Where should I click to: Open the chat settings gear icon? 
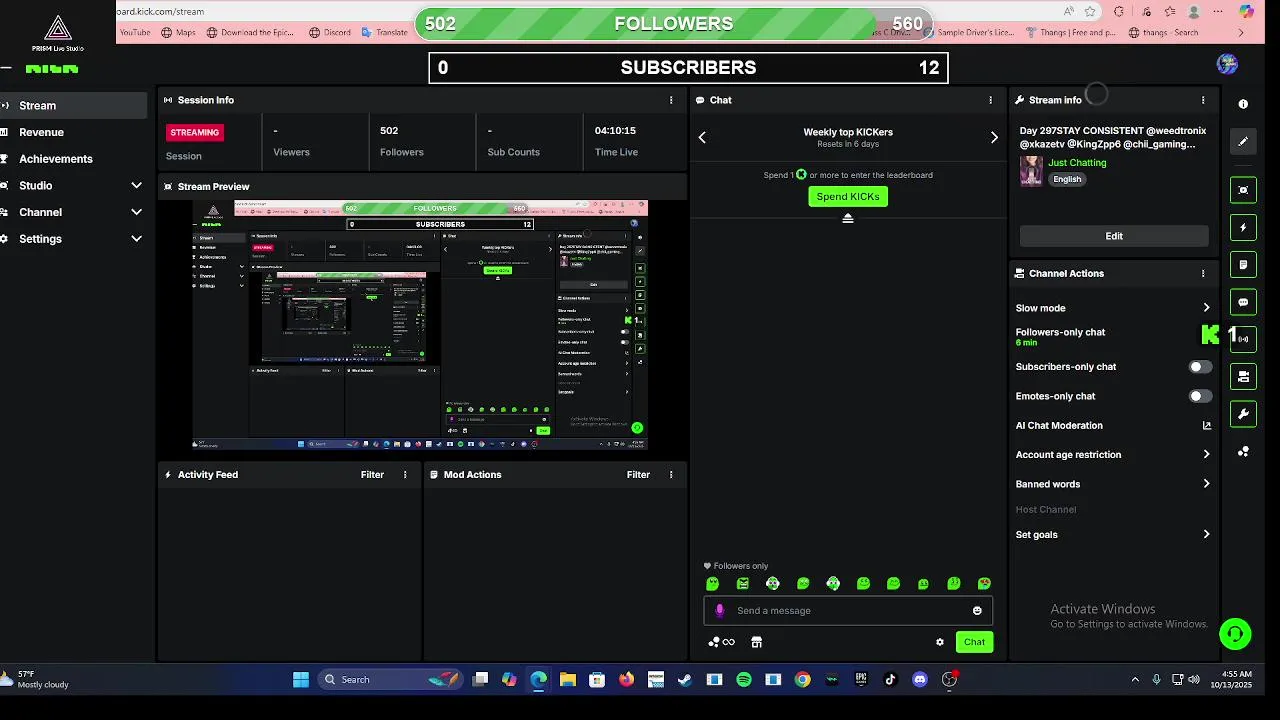(x=940, y=642)
